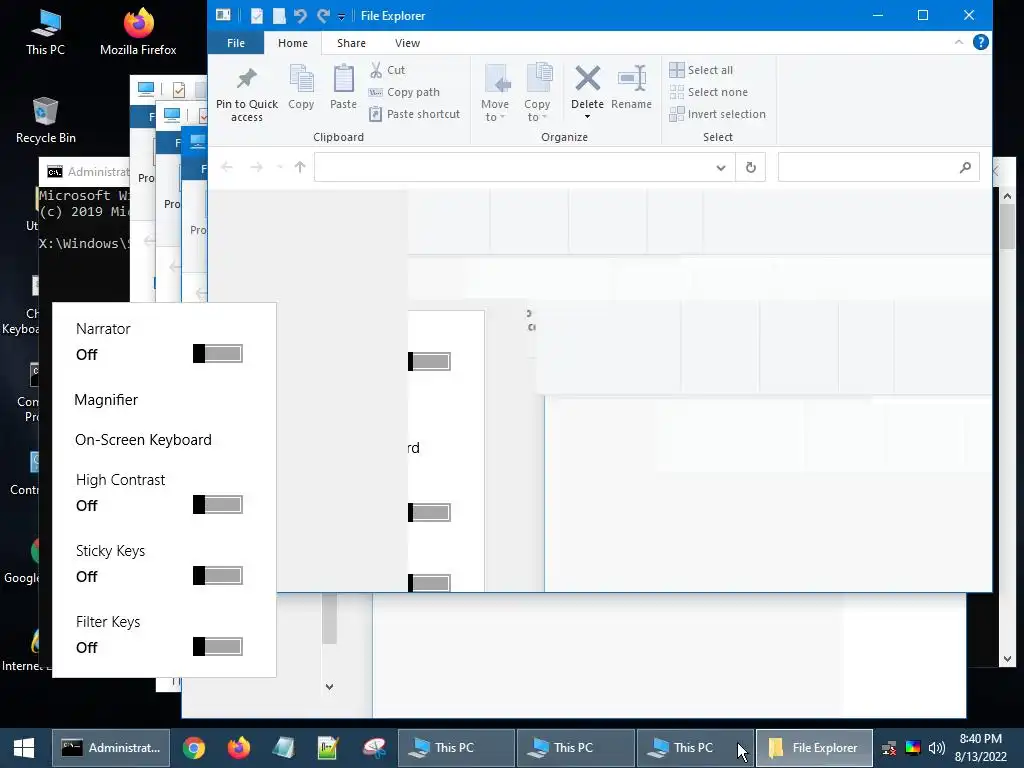Switch to Administrator command prompt taskbar button

coord(111,748)
